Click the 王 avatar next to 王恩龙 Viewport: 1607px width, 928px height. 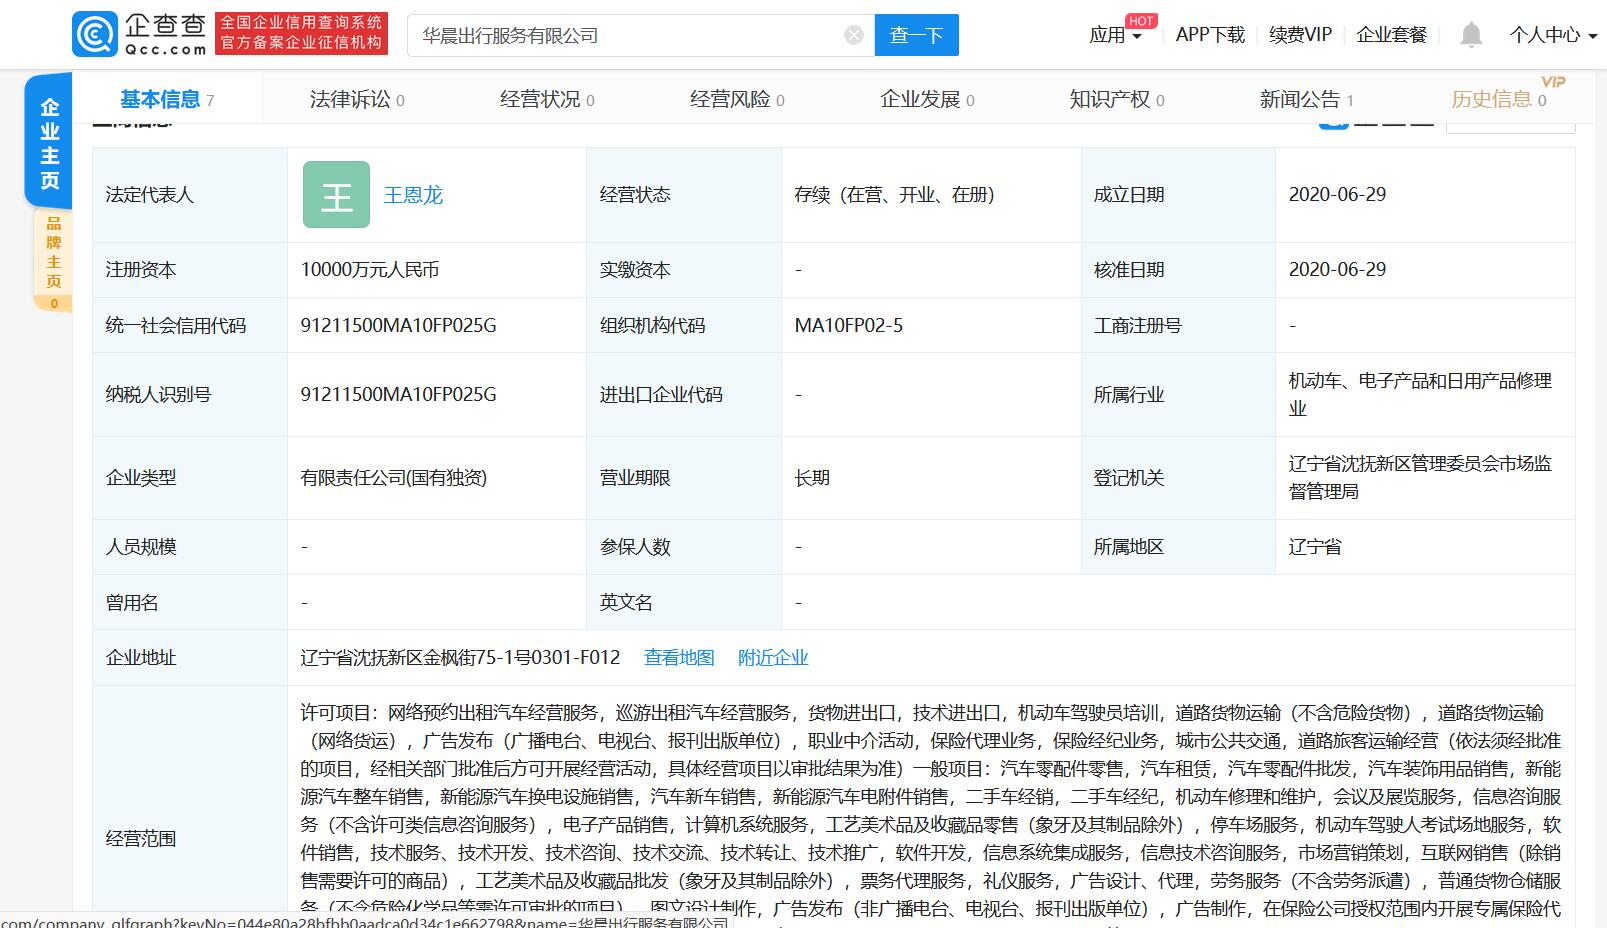point(336,194)
